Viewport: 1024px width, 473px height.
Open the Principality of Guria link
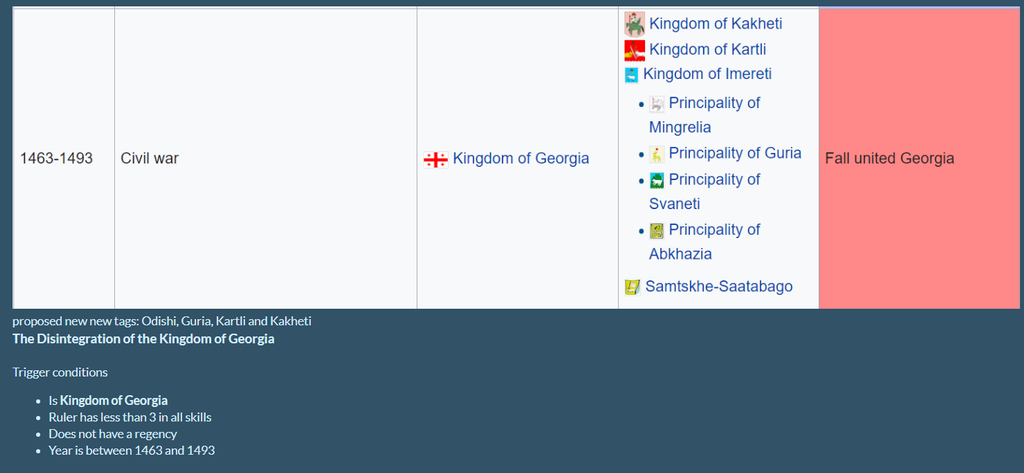point(735,154)
